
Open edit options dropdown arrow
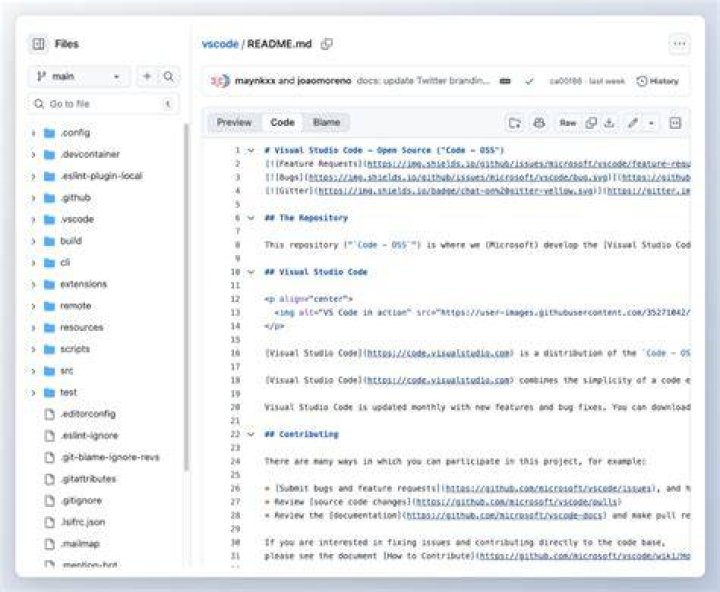[651, 123]
